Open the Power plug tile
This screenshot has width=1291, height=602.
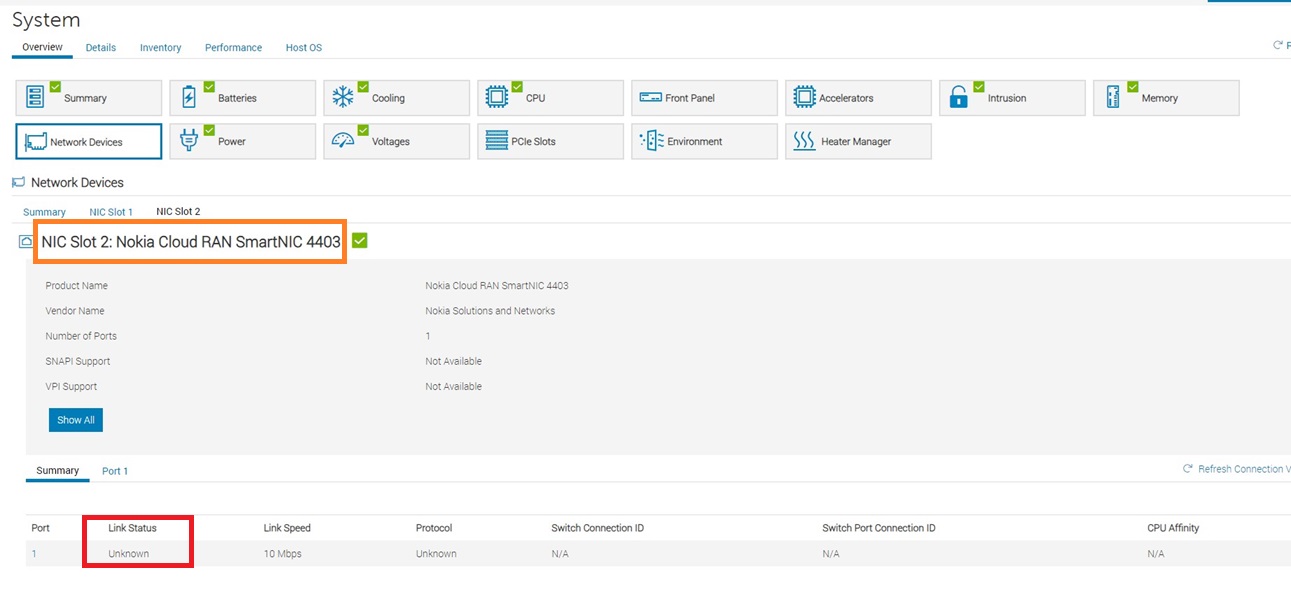242,142
